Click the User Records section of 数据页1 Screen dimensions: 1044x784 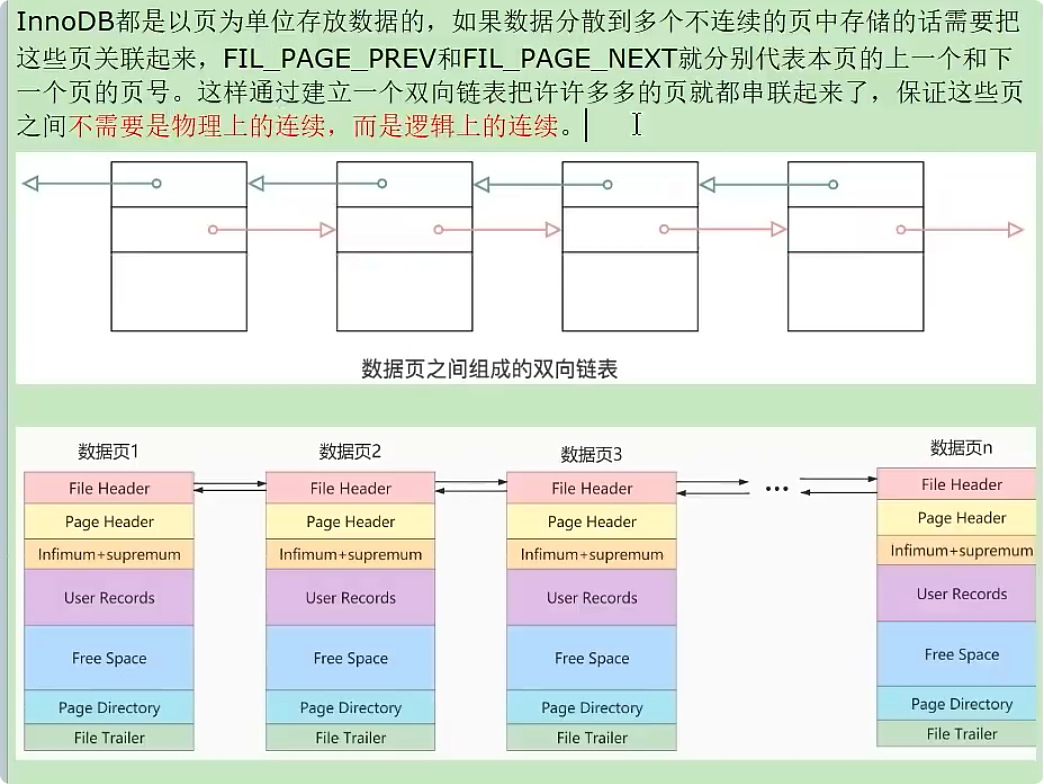108,597
